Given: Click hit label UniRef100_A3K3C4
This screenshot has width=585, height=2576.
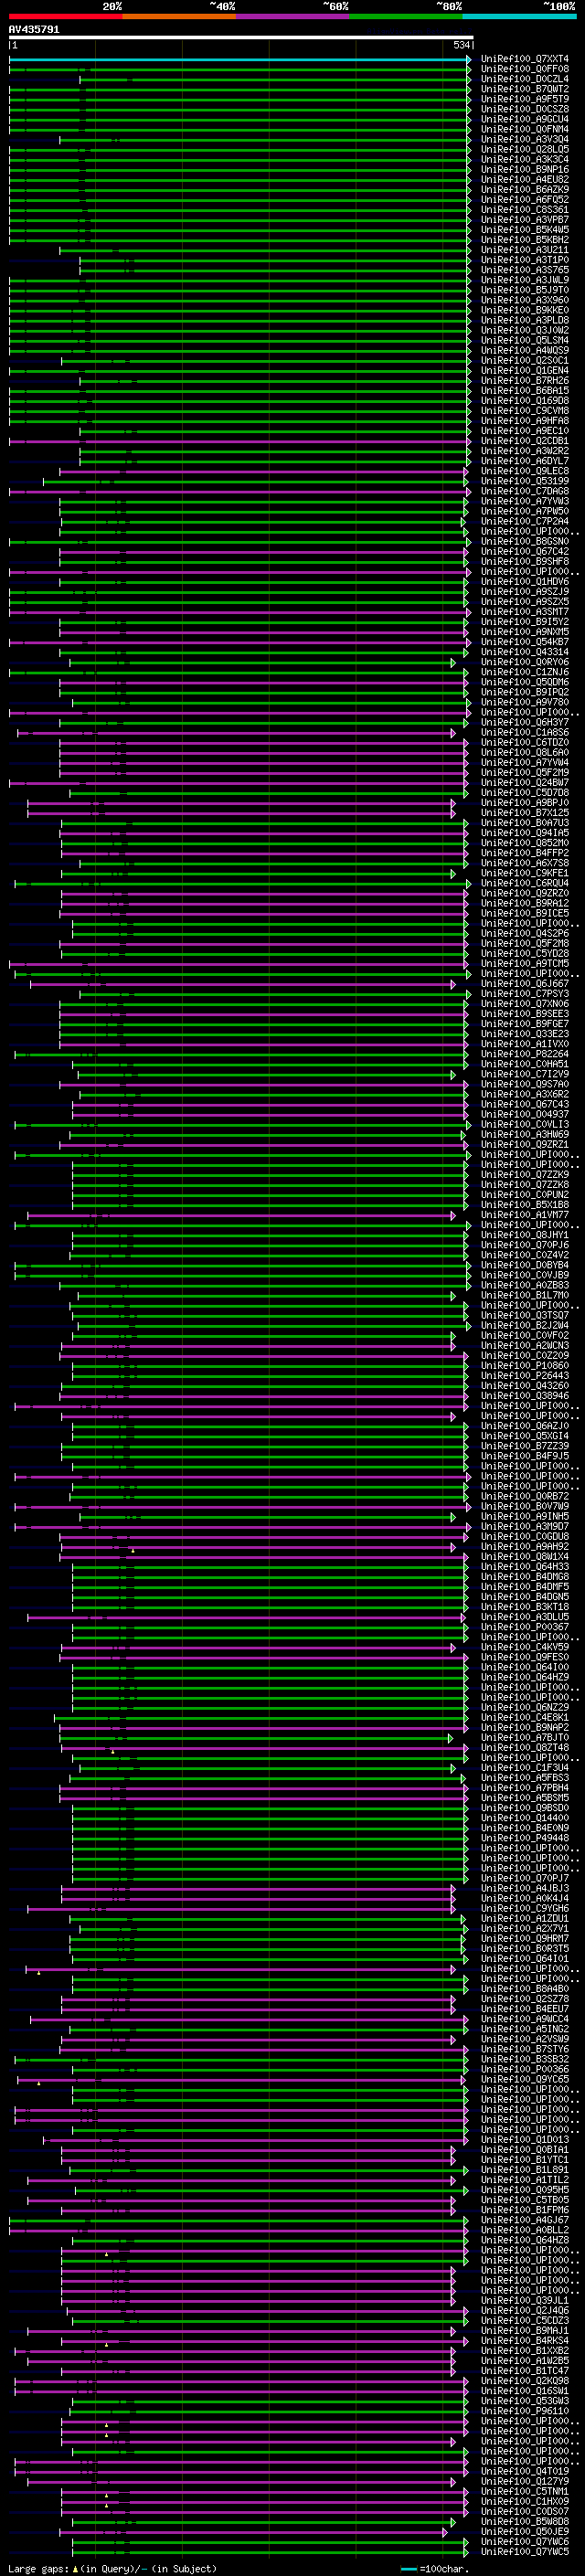Looking at the screenshot, I should point(525,159).
